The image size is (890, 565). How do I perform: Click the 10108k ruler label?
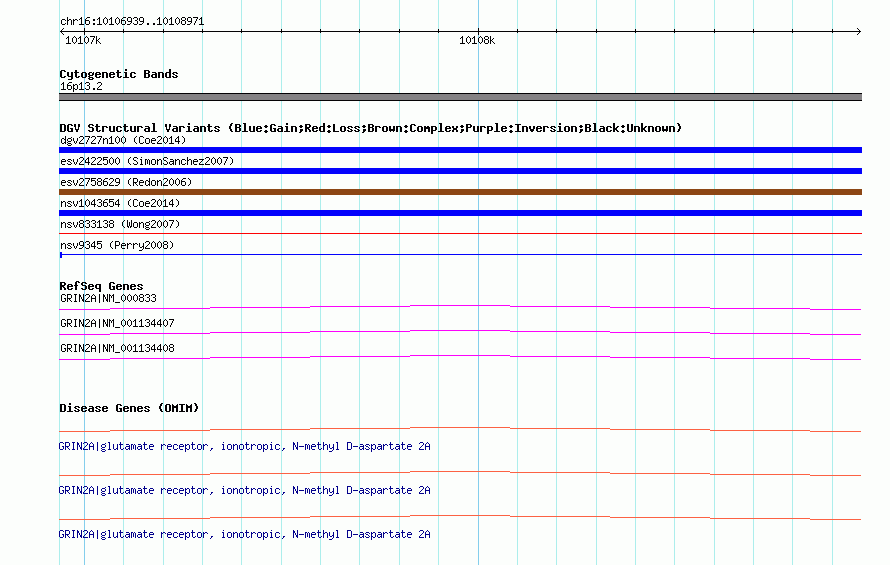[477, 40]
